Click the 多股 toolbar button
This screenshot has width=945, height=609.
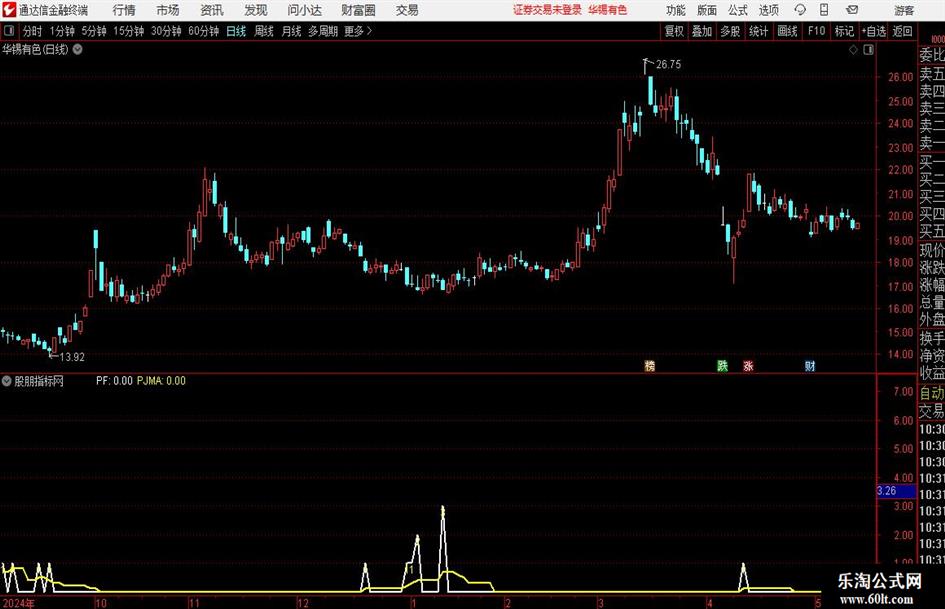pos(730,31)
